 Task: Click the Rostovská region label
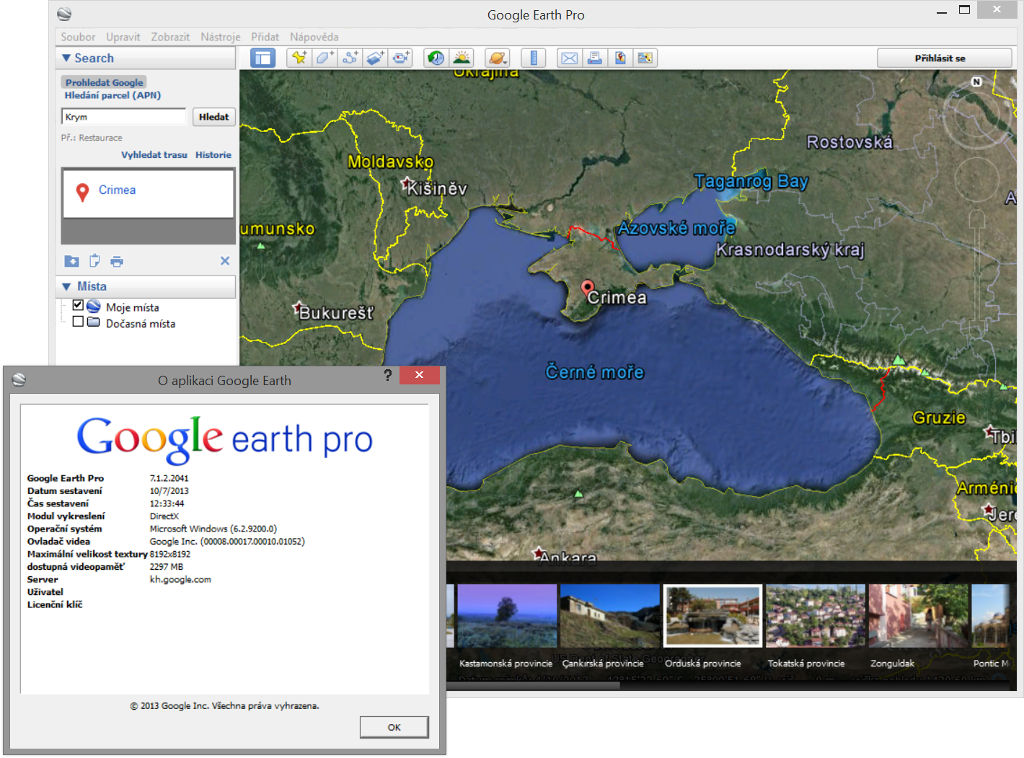coord(849,142)
